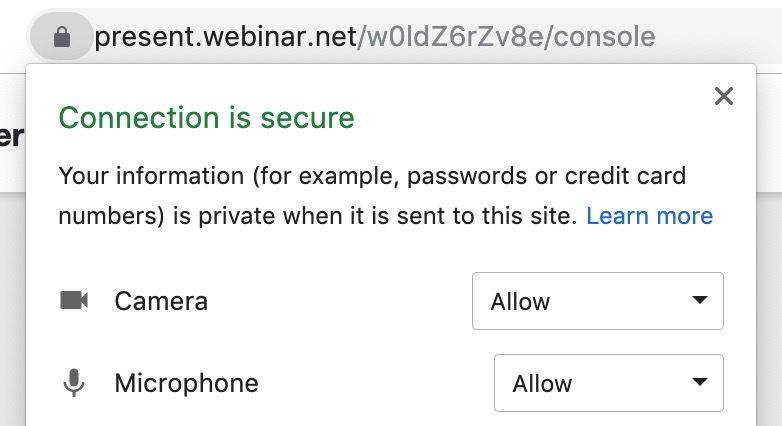
Task: Open the Microphone permission dropdown
Action: point(608,383)
